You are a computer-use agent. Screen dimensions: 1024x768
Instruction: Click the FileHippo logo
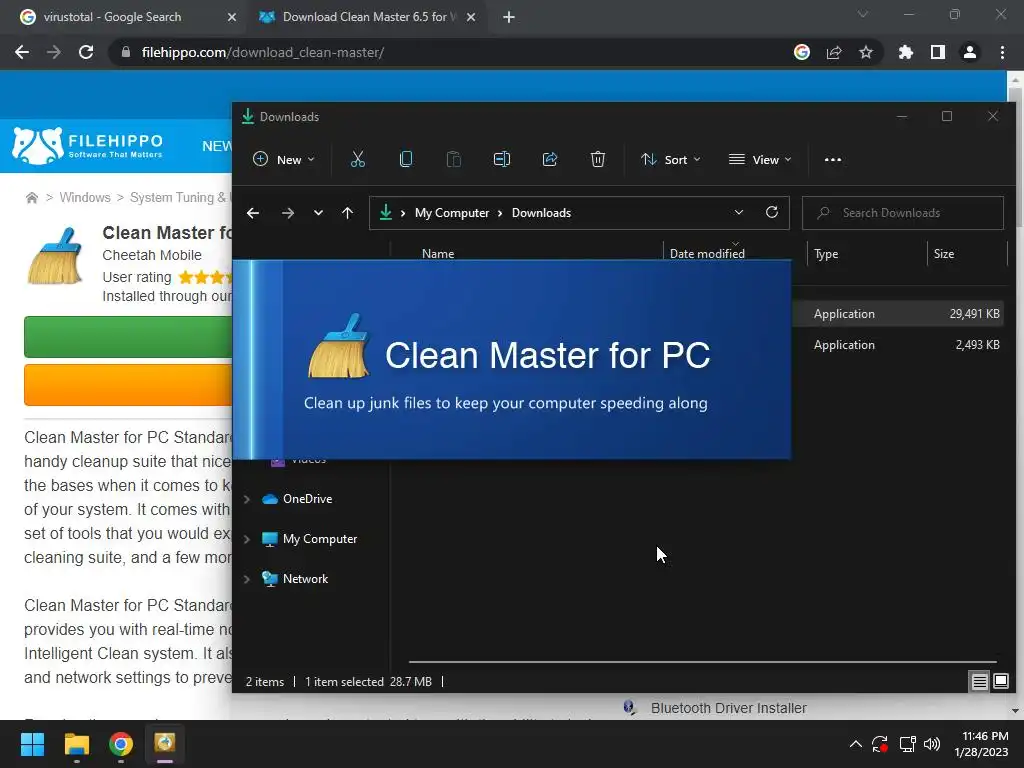[88, 146]
